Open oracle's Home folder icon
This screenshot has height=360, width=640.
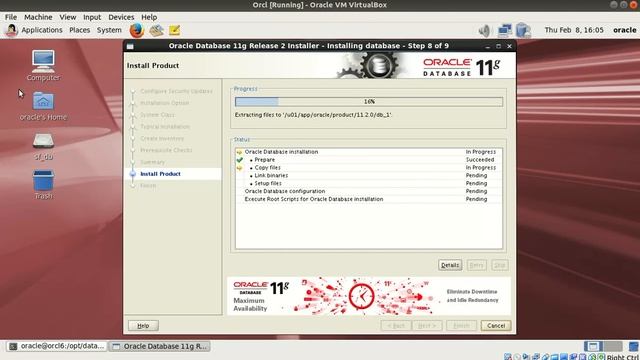tap(43, 106)
